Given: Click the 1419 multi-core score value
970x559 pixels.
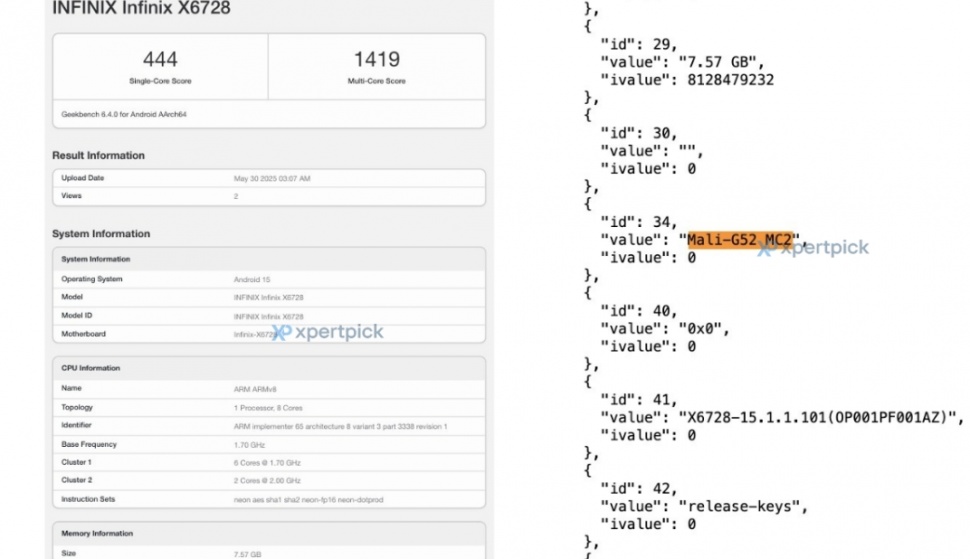Looking at the screenshot, I should pyautogui.click(x=377, y=59).
